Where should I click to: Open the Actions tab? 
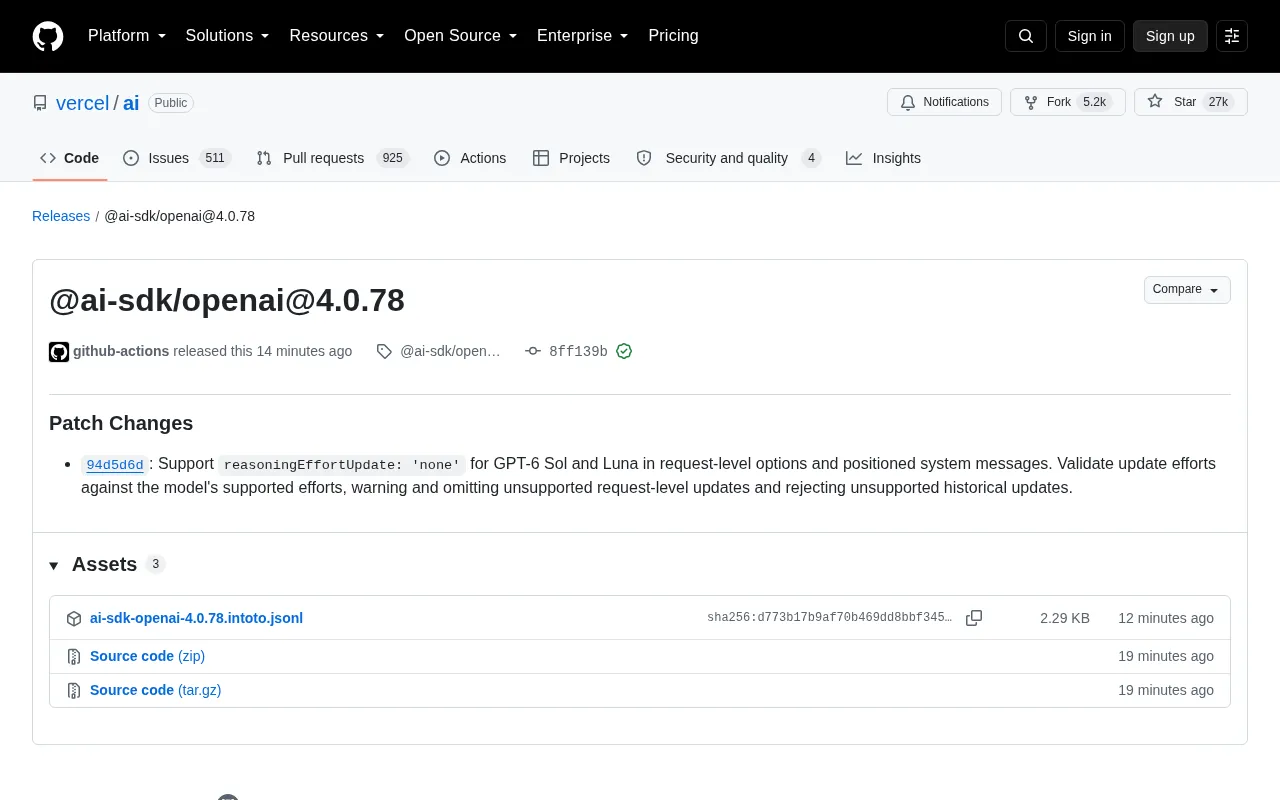[x=470, y=158]
